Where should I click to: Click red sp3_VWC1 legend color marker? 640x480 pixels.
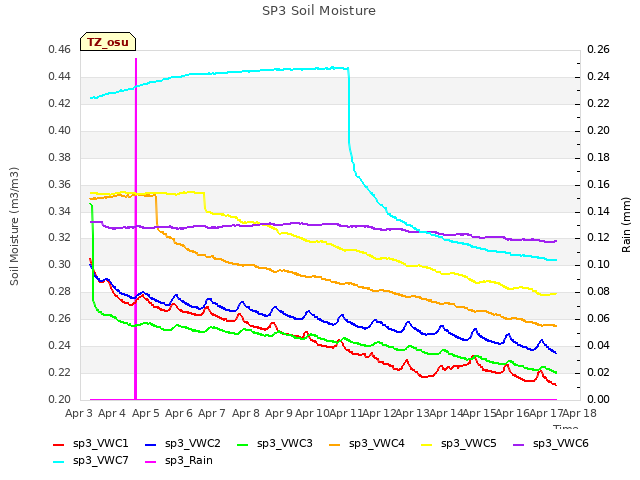pos(59,445)
